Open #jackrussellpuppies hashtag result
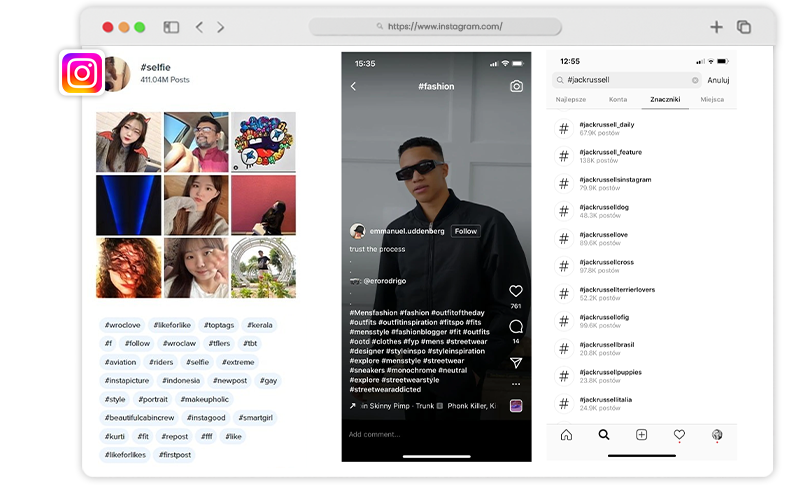 [x=642, y=377]
